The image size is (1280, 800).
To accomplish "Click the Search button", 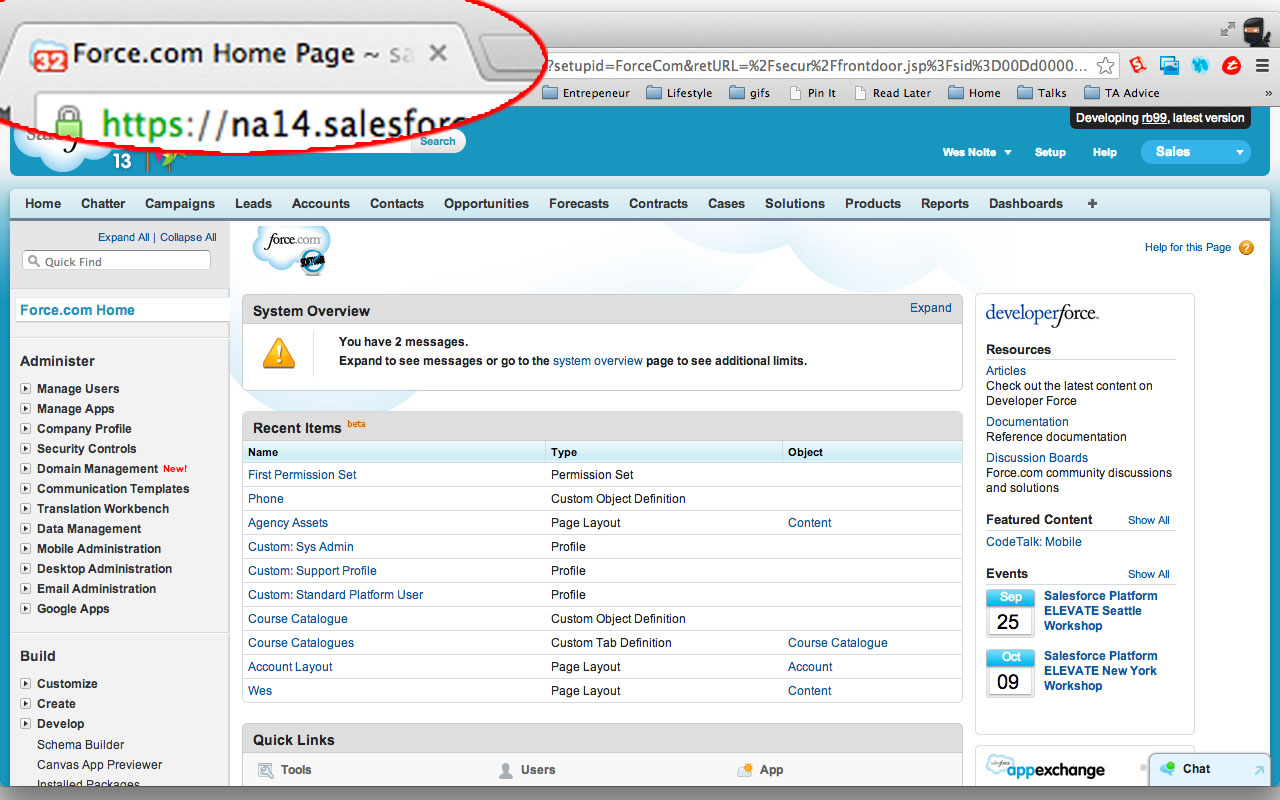I will [438, 141].
